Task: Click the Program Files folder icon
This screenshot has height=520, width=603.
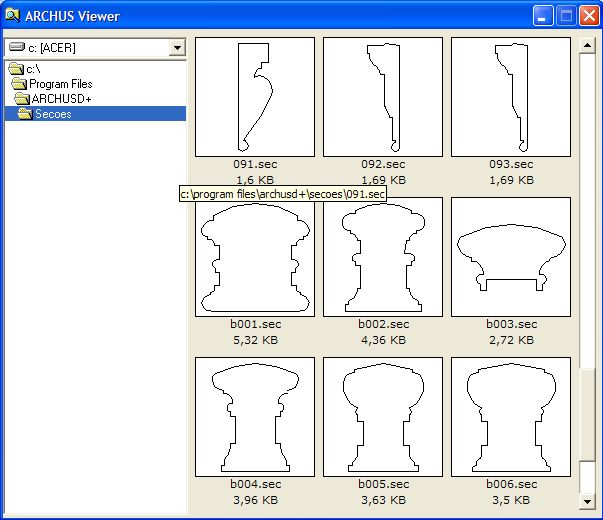Action: tap(19, 83)
